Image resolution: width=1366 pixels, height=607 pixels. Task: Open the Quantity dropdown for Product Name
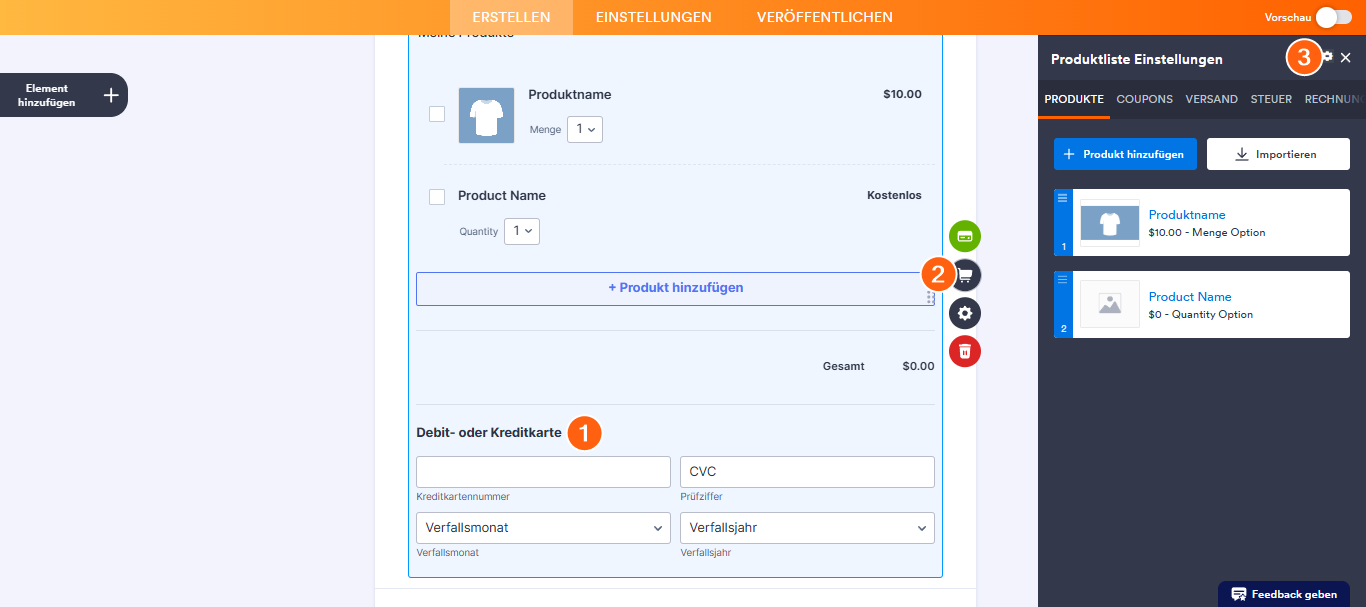(522, 231)
